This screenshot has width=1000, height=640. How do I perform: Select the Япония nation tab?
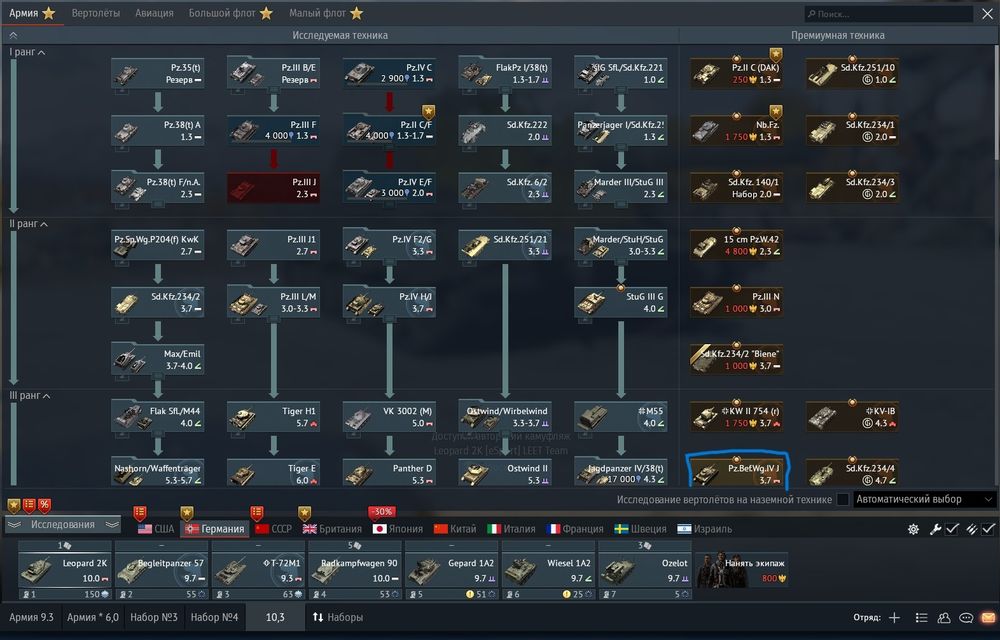click(x=397, y=529)
